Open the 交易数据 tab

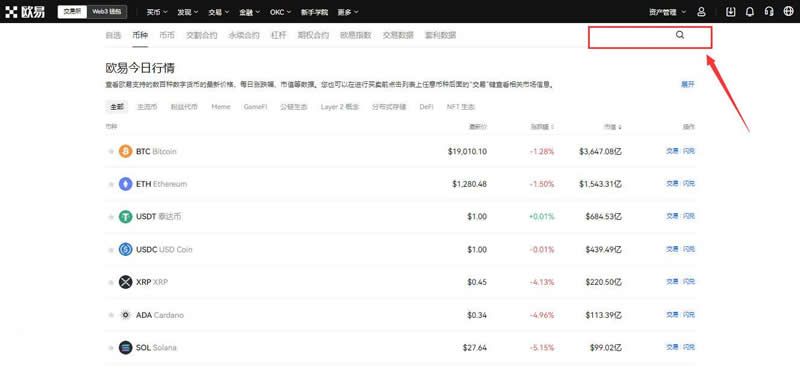pyautogui.click(x=398, y=35)
